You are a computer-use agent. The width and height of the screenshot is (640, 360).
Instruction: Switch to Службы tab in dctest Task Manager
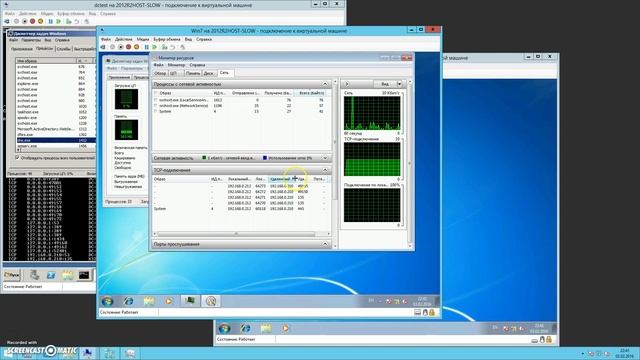click(x=63, y=49)
